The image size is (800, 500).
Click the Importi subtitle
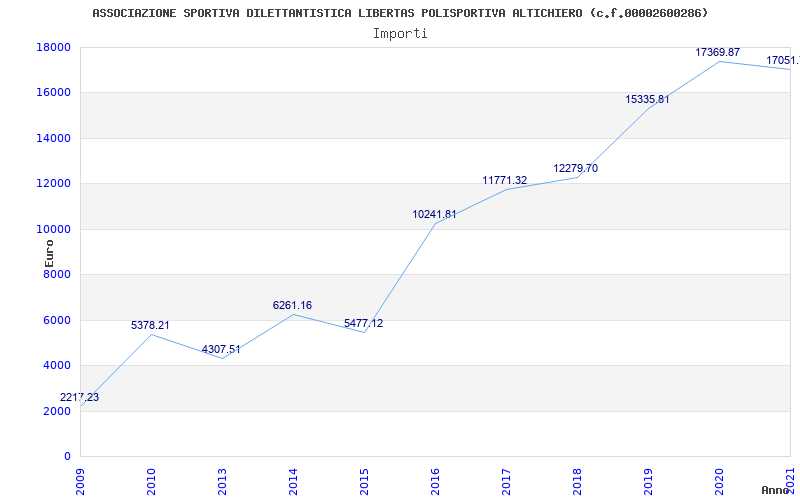(x=400, y=34)
